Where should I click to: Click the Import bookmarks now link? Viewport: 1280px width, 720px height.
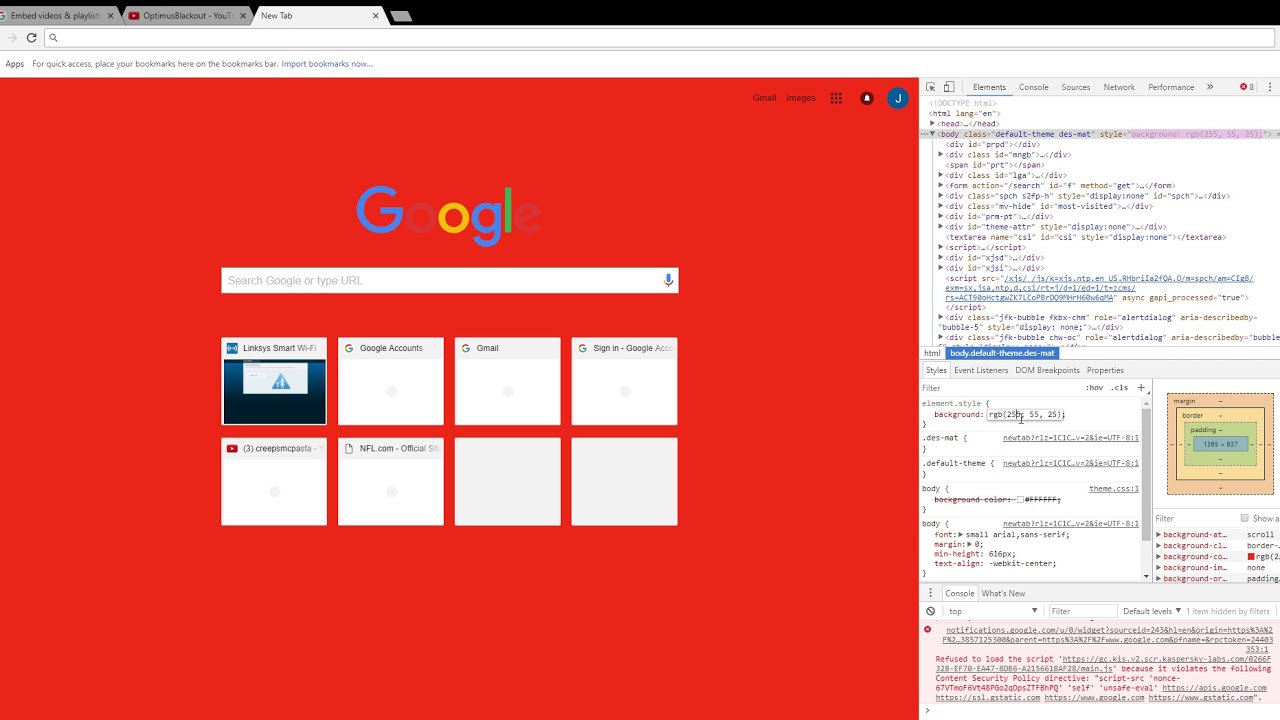327,64
